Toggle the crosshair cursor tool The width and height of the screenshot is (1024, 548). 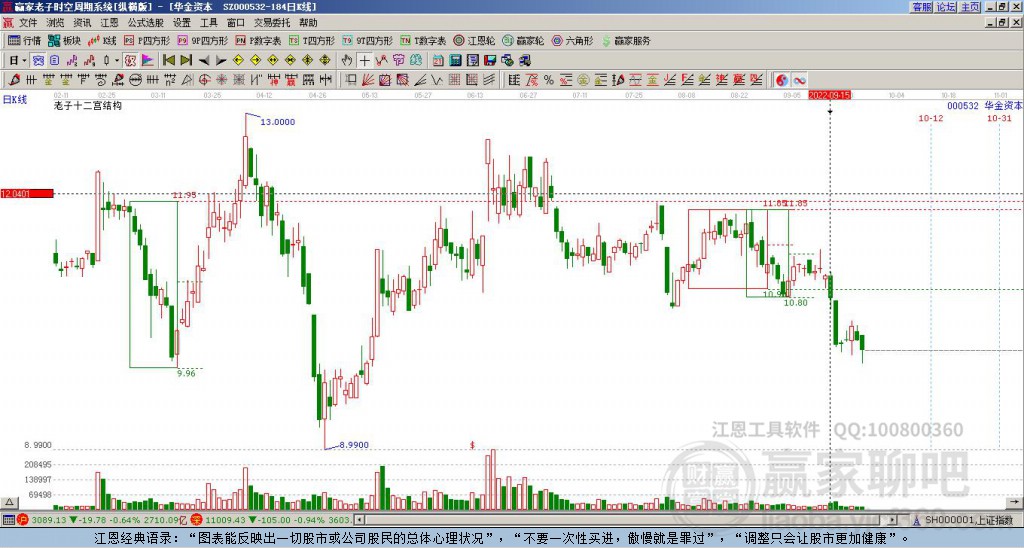(364, 61)
